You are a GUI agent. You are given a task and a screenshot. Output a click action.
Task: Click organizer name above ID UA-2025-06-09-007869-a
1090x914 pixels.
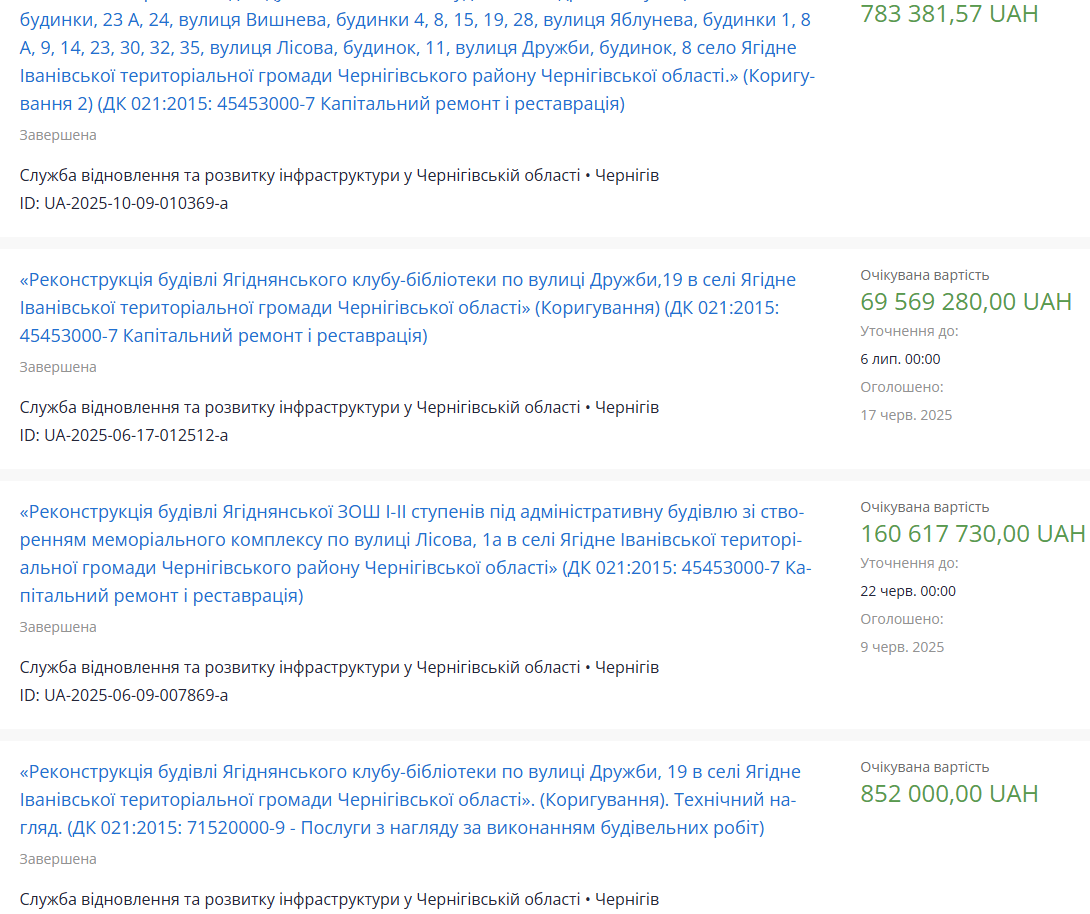click(x=339, y=667)
